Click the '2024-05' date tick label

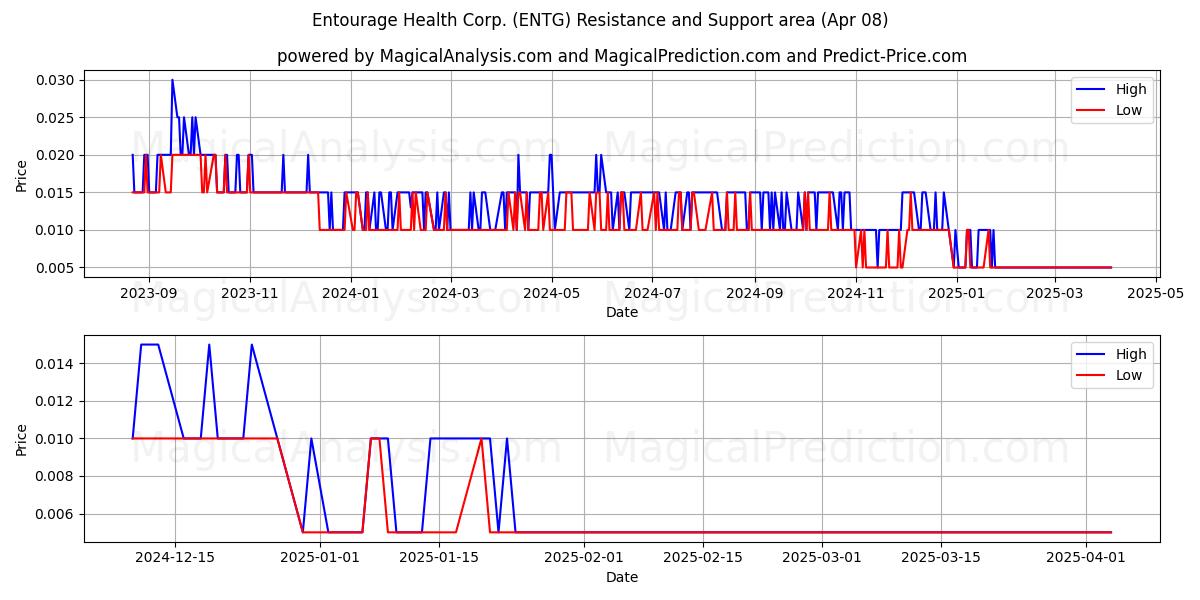click(x=551, y=293)
